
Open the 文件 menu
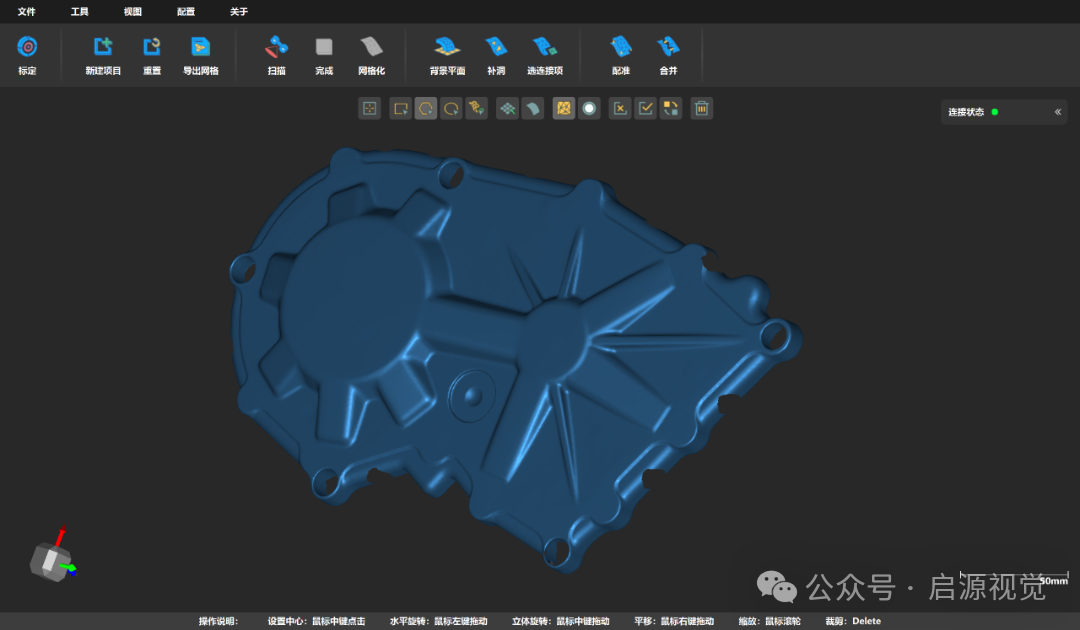coord(26,12)
